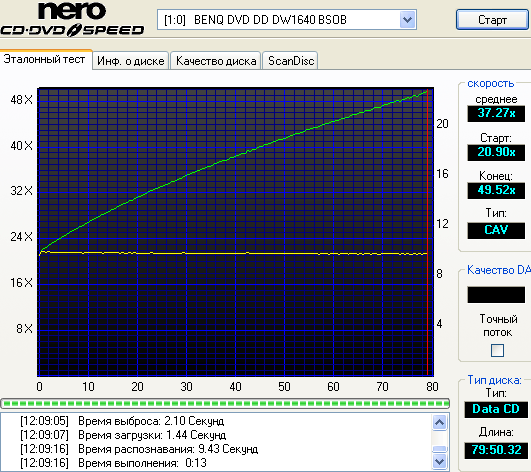
Task: Open the ScanDisc tab
Action: (291, 61)
